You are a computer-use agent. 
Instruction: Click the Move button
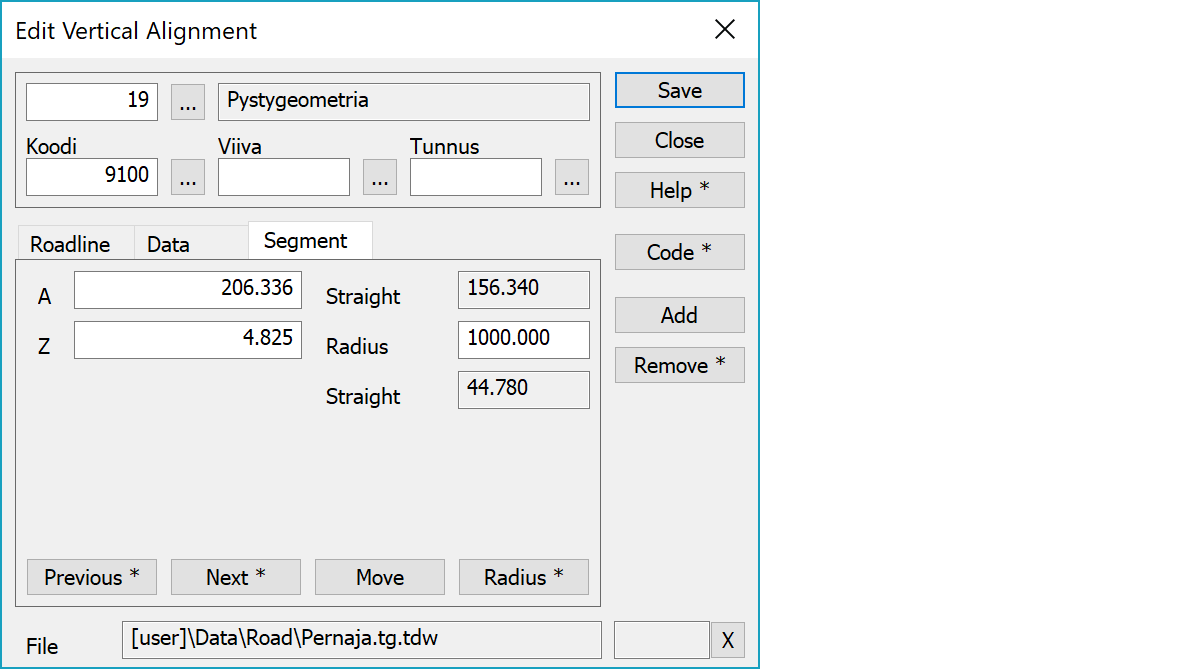(x=380, y=577)
